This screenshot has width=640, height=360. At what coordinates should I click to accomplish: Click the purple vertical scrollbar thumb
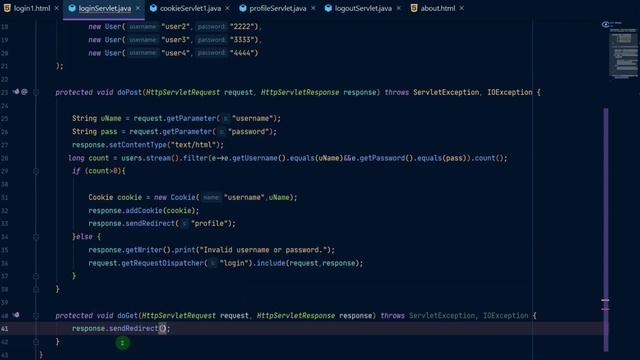(x=606, y=229)
